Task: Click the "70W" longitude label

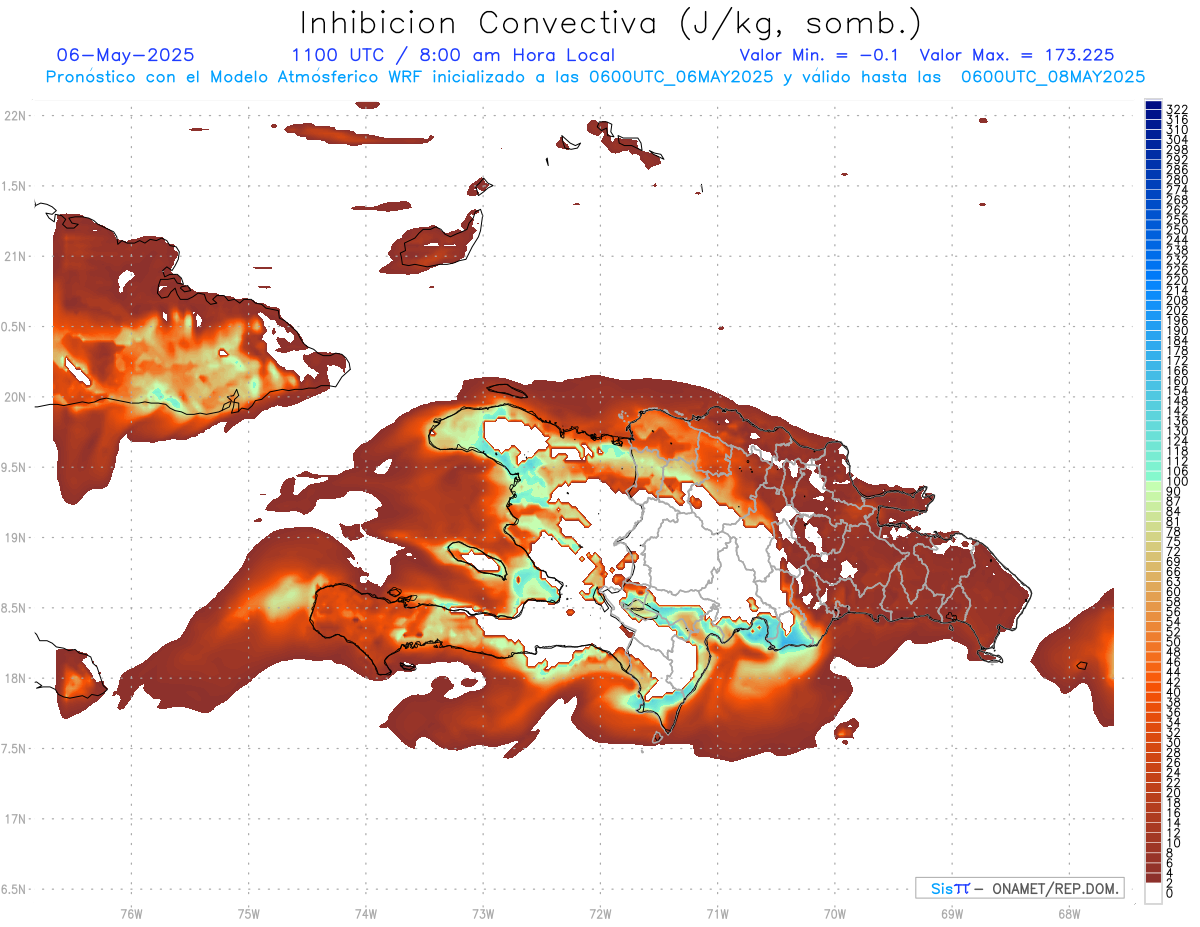Action: [835, 912]
